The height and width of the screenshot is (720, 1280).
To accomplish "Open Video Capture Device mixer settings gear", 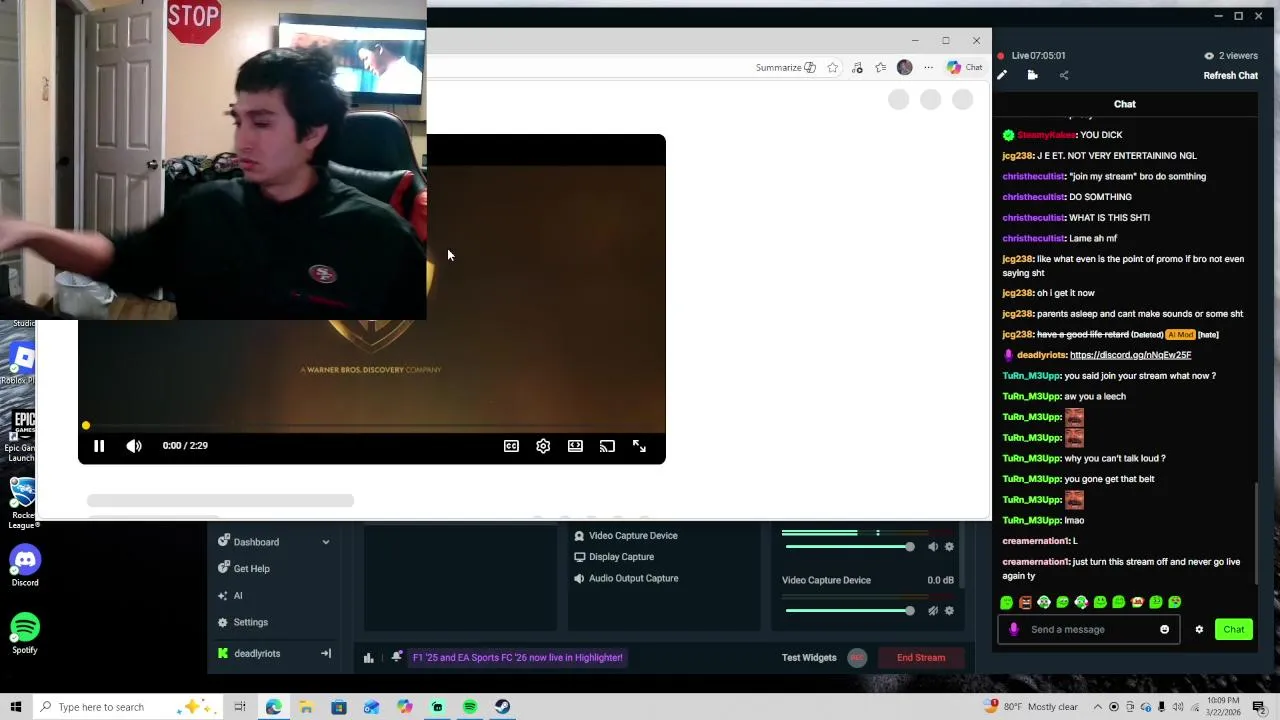I will pos(949,611).
